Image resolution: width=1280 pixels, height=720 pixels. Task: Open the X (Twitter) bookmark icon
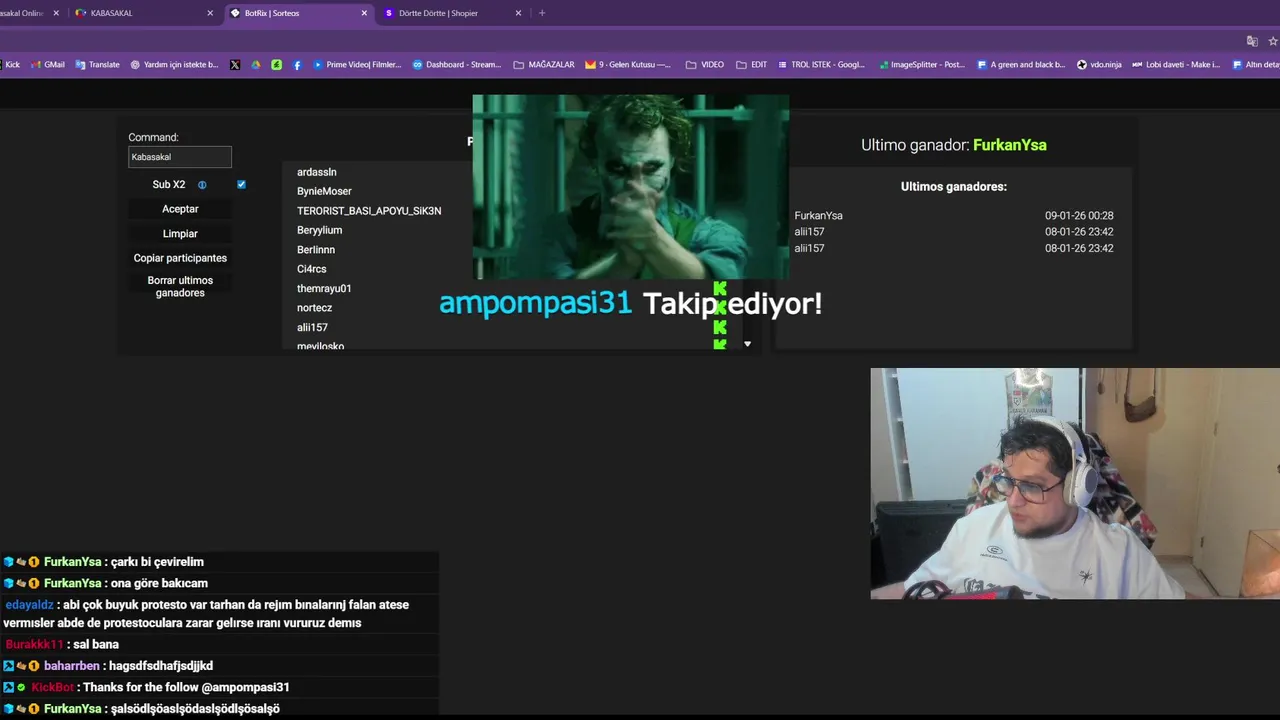(x=235, y=65)
